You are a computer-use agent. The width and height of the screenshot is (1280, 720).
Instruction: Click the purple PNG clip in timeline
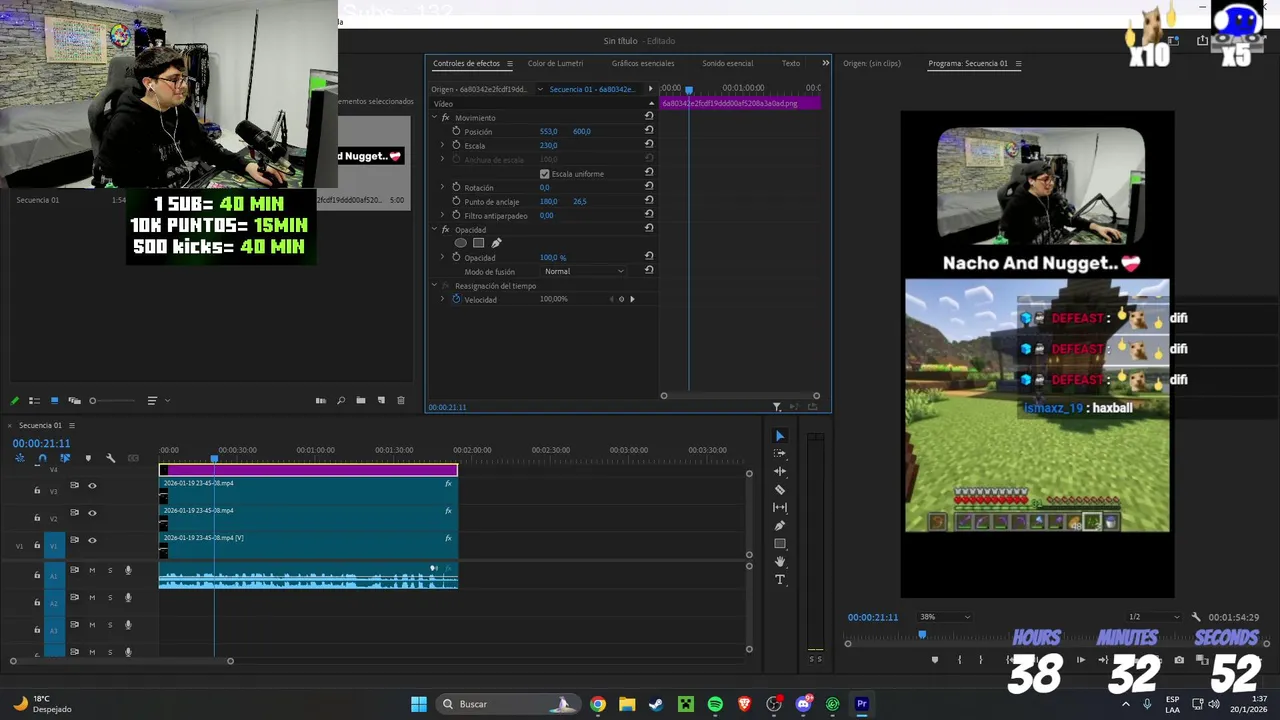[308, 470]
